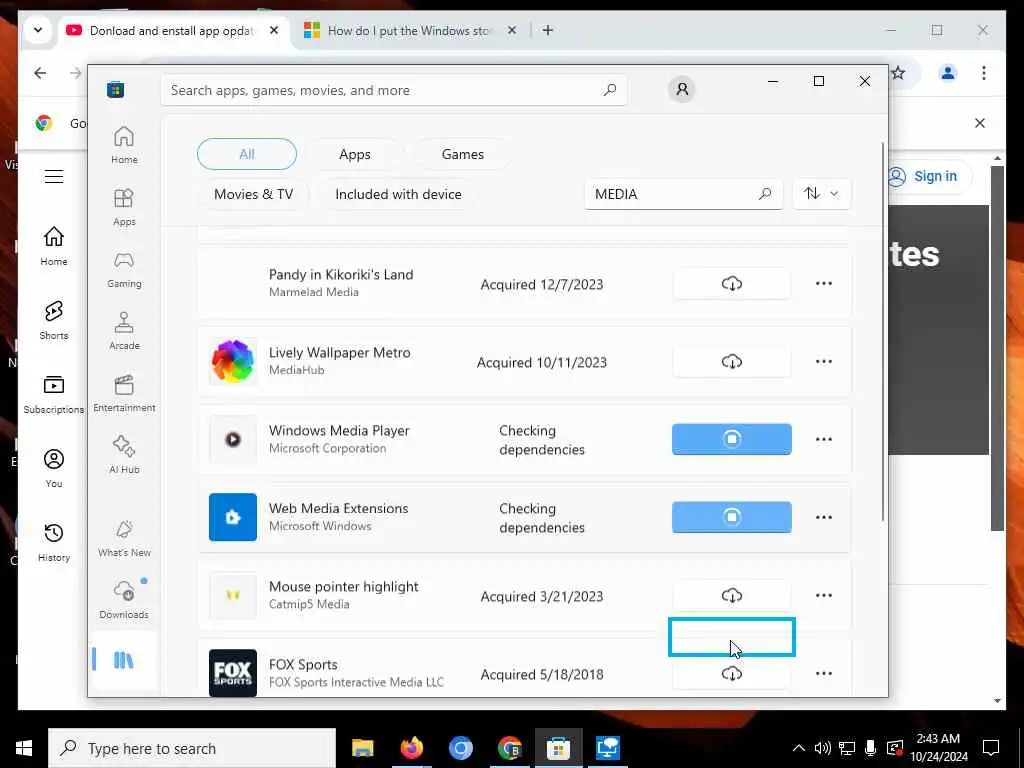Open the Chrome profile icon
This screenshot has height=768, width=1024.
948,72
